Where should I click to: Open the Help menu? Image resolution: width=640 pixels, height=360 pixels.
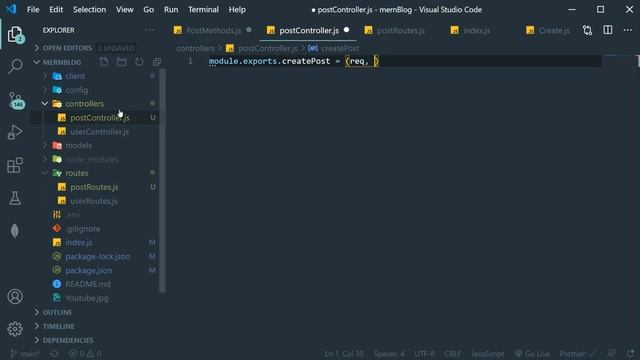(237, 9)
